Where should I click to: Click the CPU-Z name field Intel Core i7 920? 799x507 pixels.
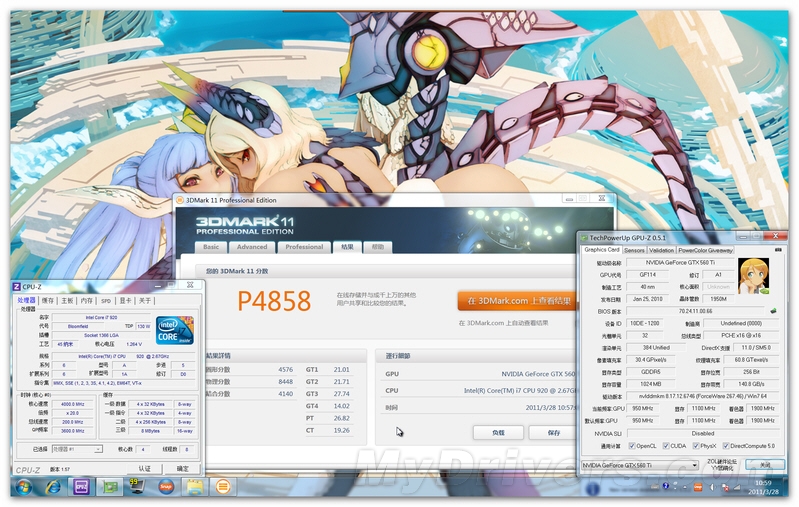point(101,317)
